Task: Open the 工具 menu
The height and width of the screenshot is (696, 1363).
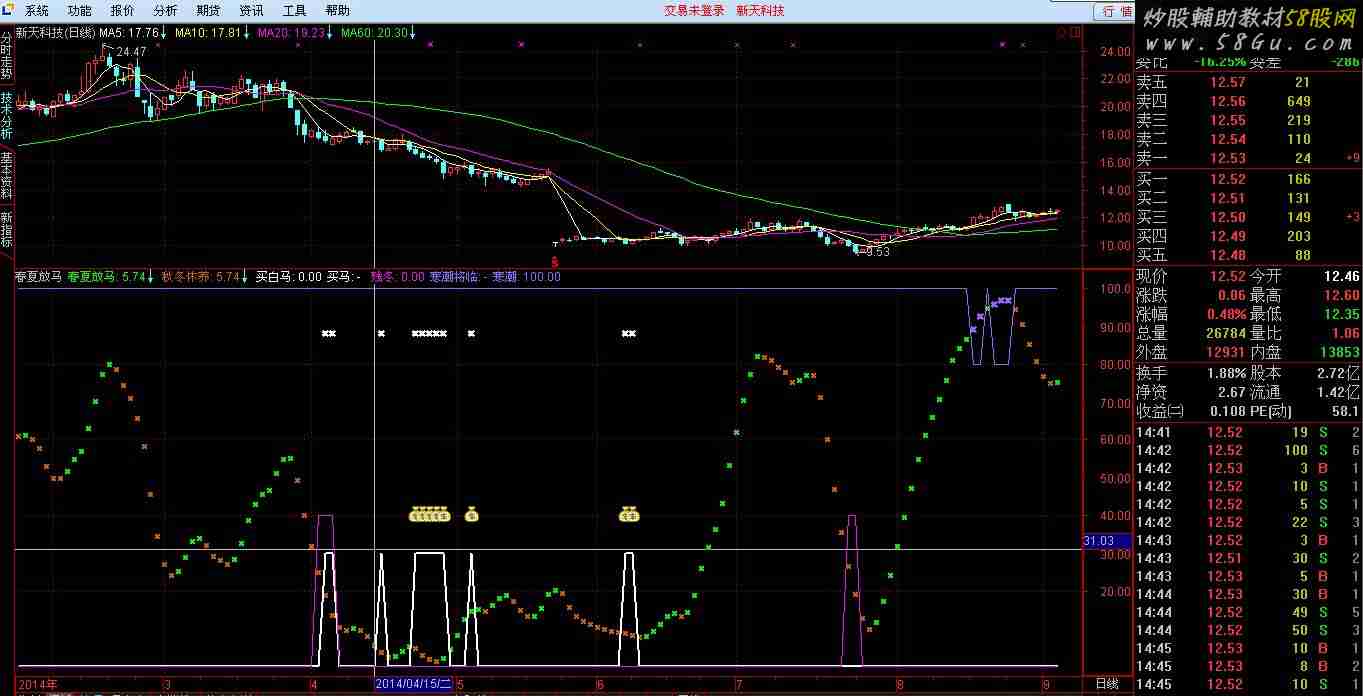Action: (295, 11)
